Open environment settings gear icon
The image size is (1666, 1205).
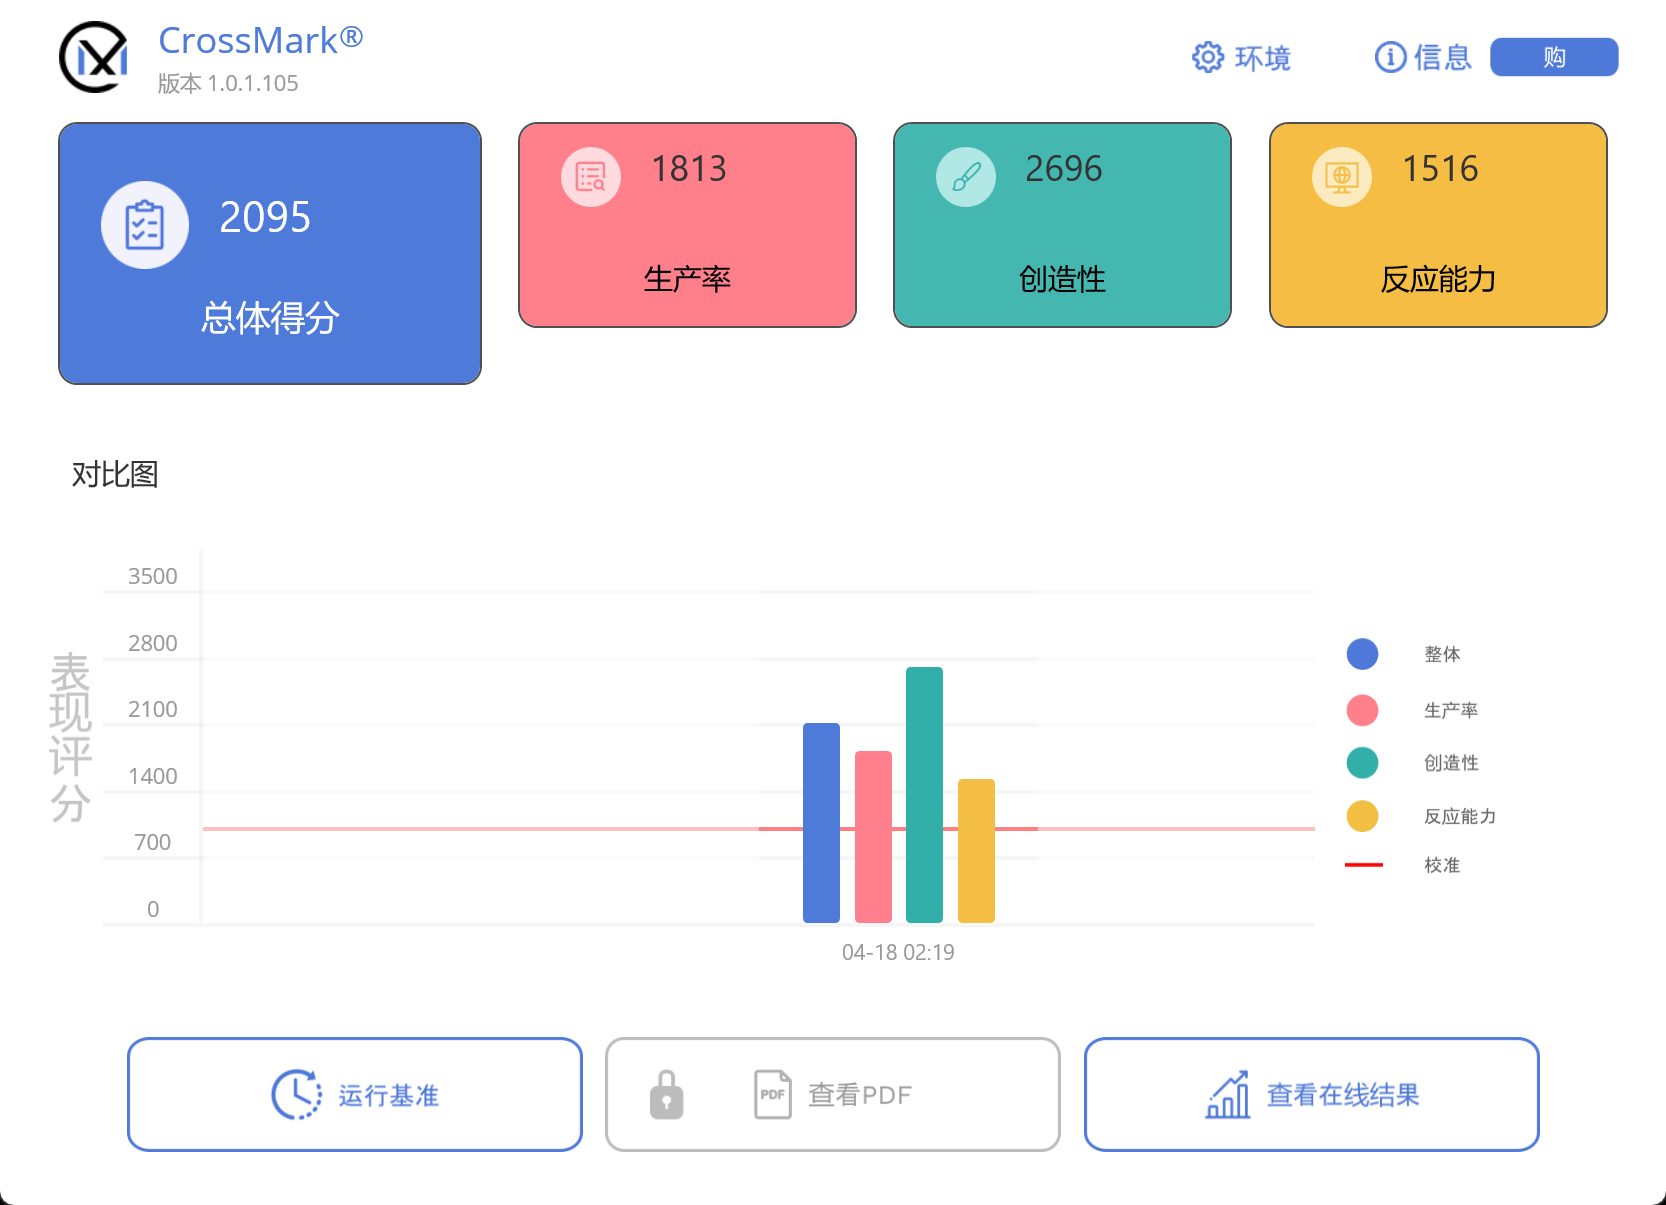(x=1207, y=58)
